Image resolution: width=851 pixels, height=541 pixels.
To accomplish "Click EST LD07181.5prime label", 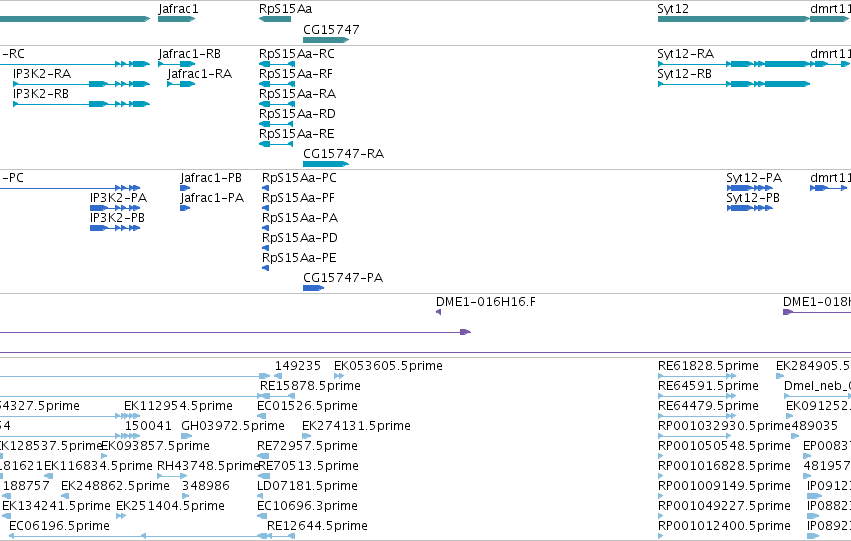I will tap(307, 486).
